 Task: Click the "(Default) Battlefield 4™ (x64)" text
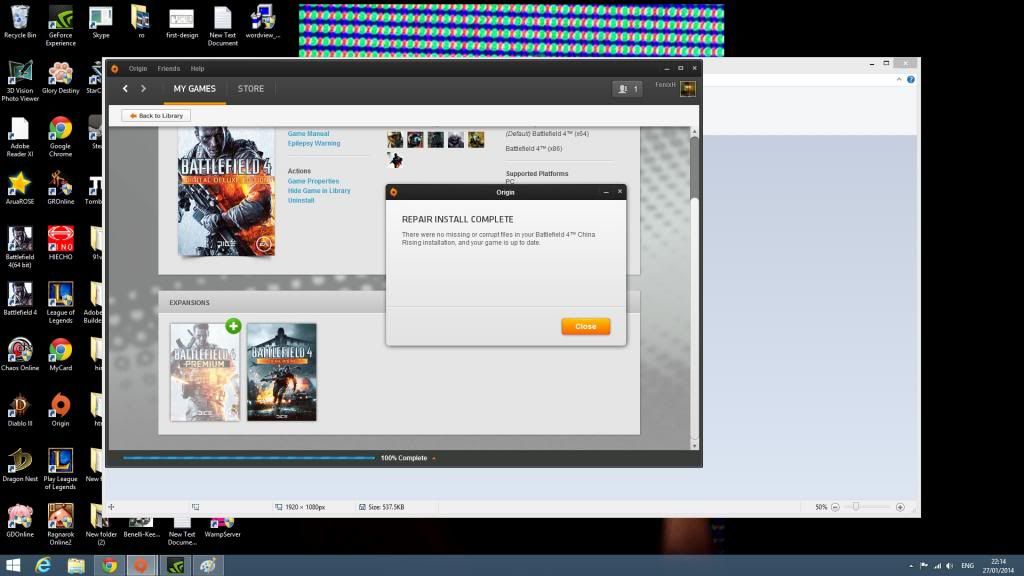[547, 134]
